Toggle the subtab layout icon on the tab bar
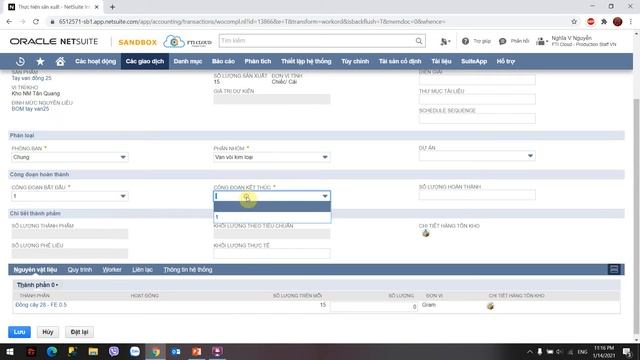The image size is (640, 360). (x=614, y=269)
